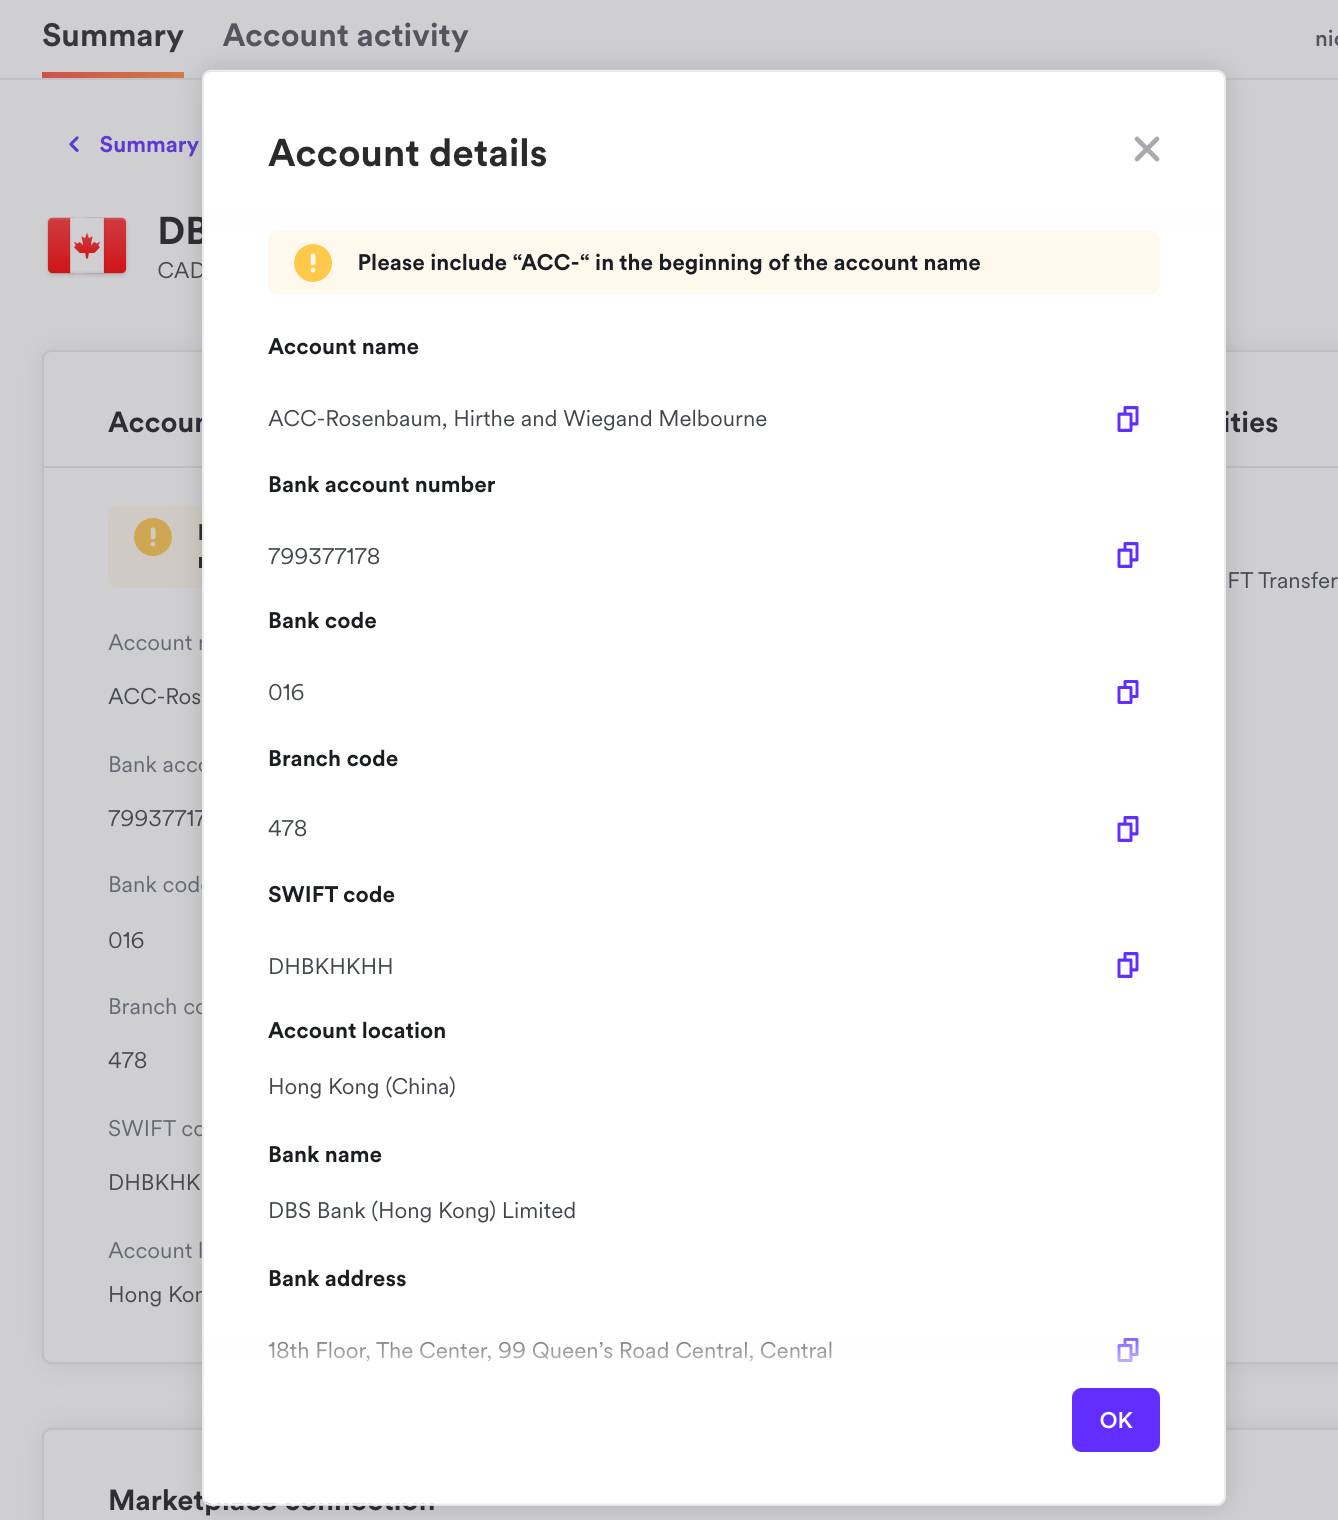Click the Account details dialog title
Viewport: 1338px width, 1520px height.
(407, 152)
